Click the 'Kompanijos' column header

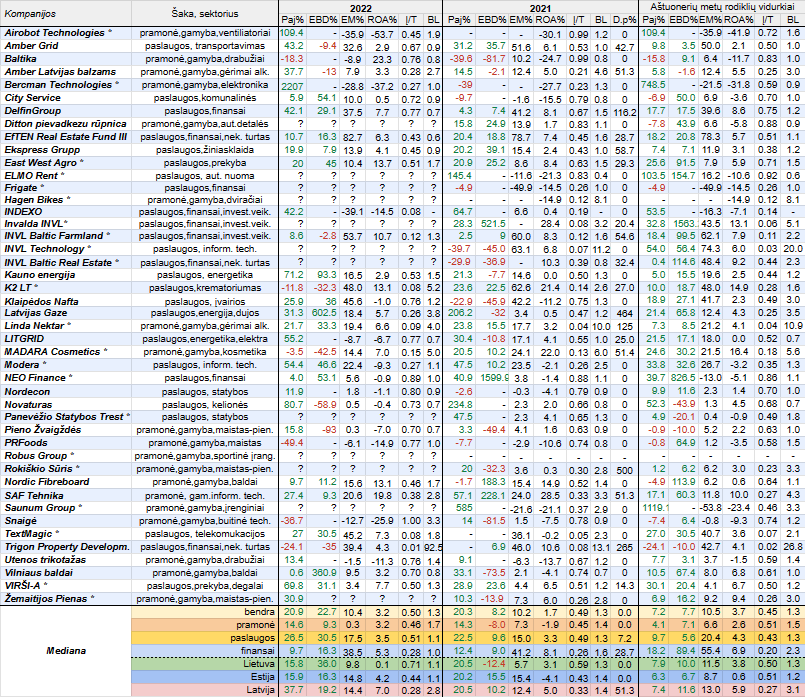point(66,13)
